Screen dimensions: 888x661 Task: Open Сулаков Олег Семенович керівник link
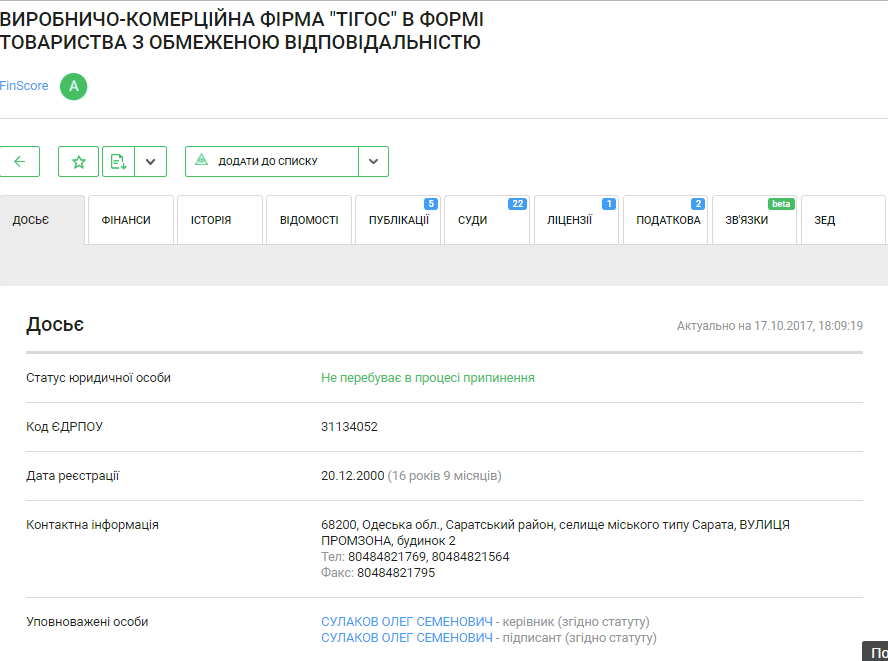tap(408, 622)
